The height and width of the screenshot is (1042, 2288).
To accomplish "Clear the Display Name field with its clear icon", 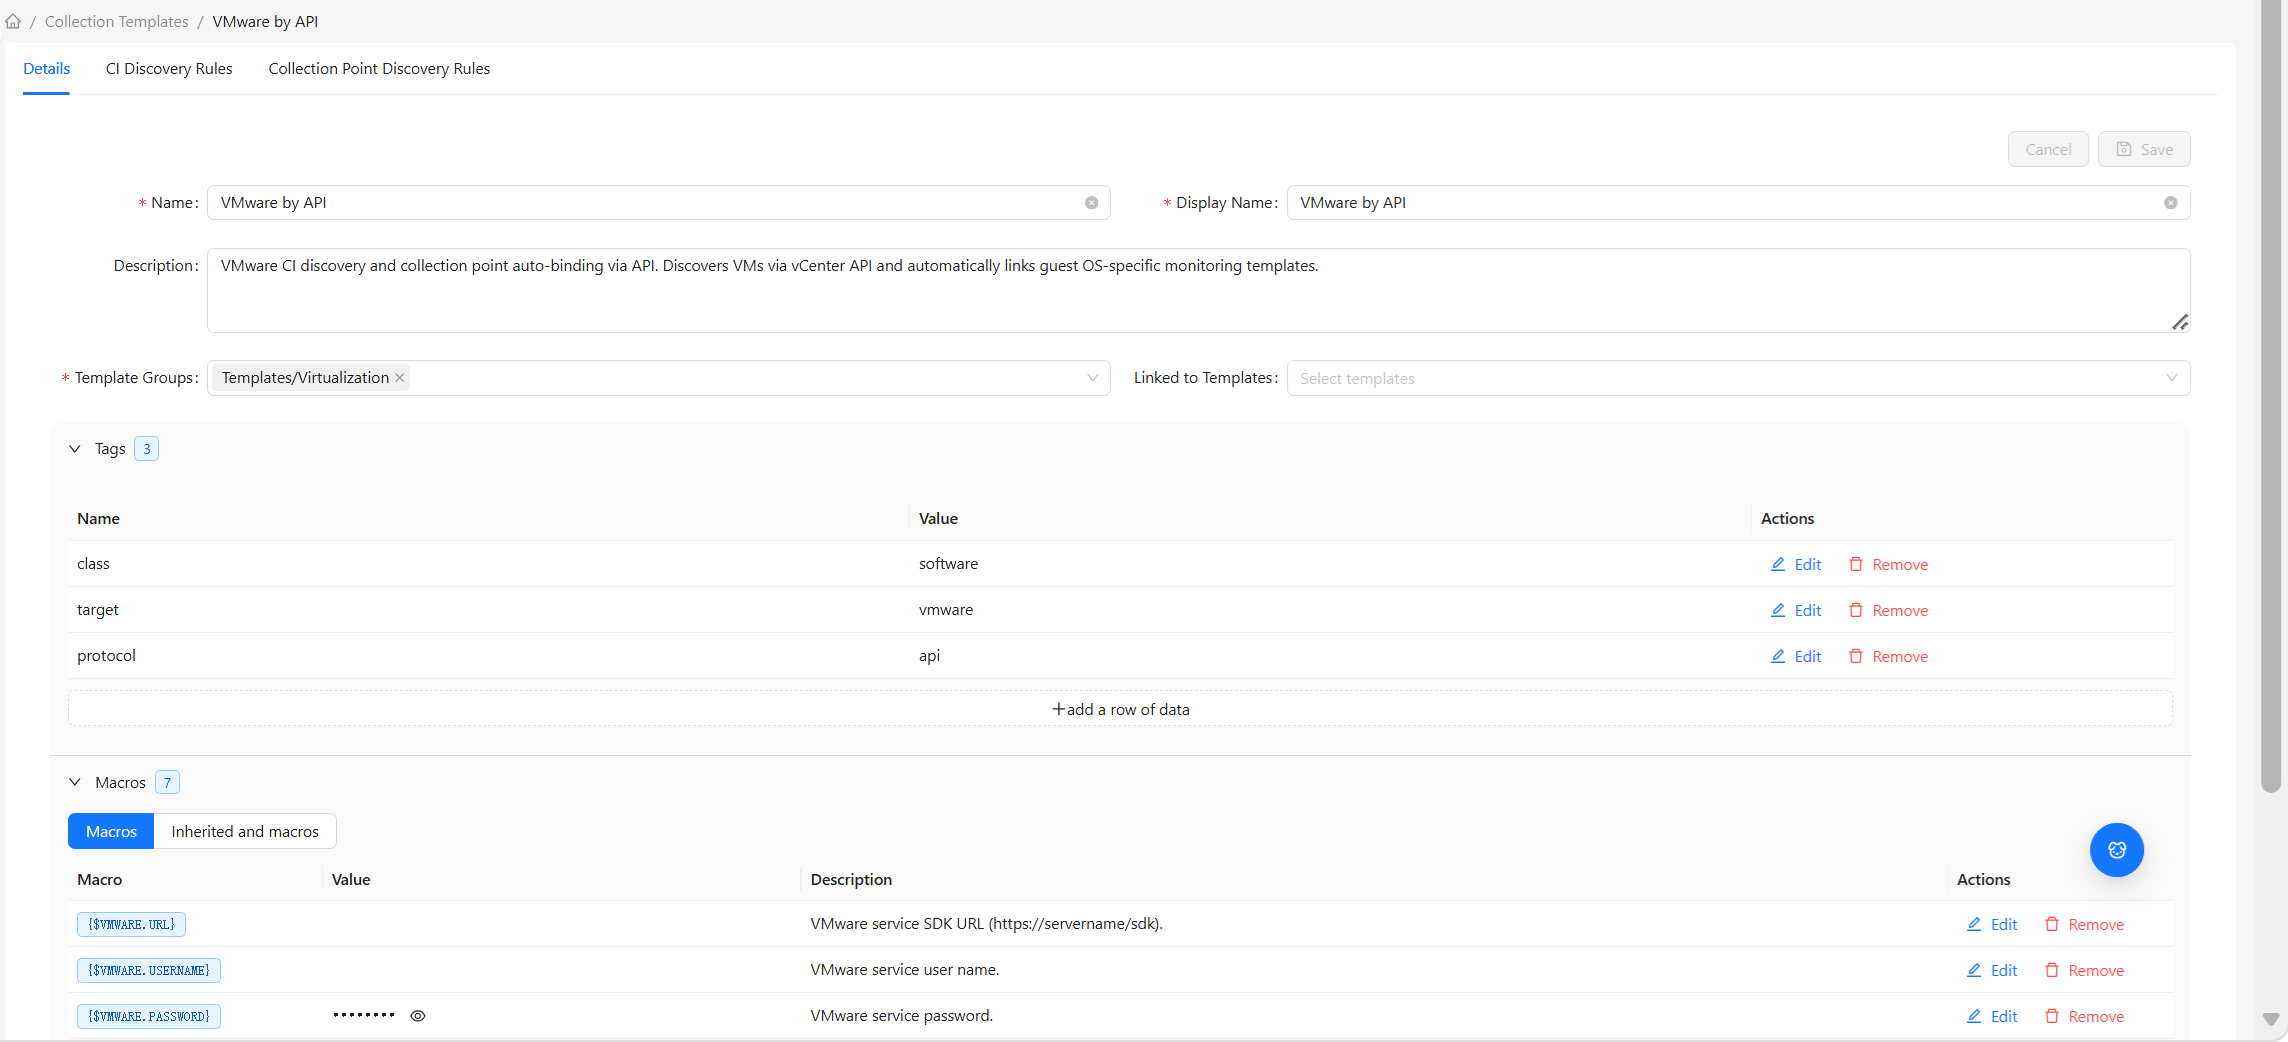I will pyautogui.click(x=2171, y=203).
